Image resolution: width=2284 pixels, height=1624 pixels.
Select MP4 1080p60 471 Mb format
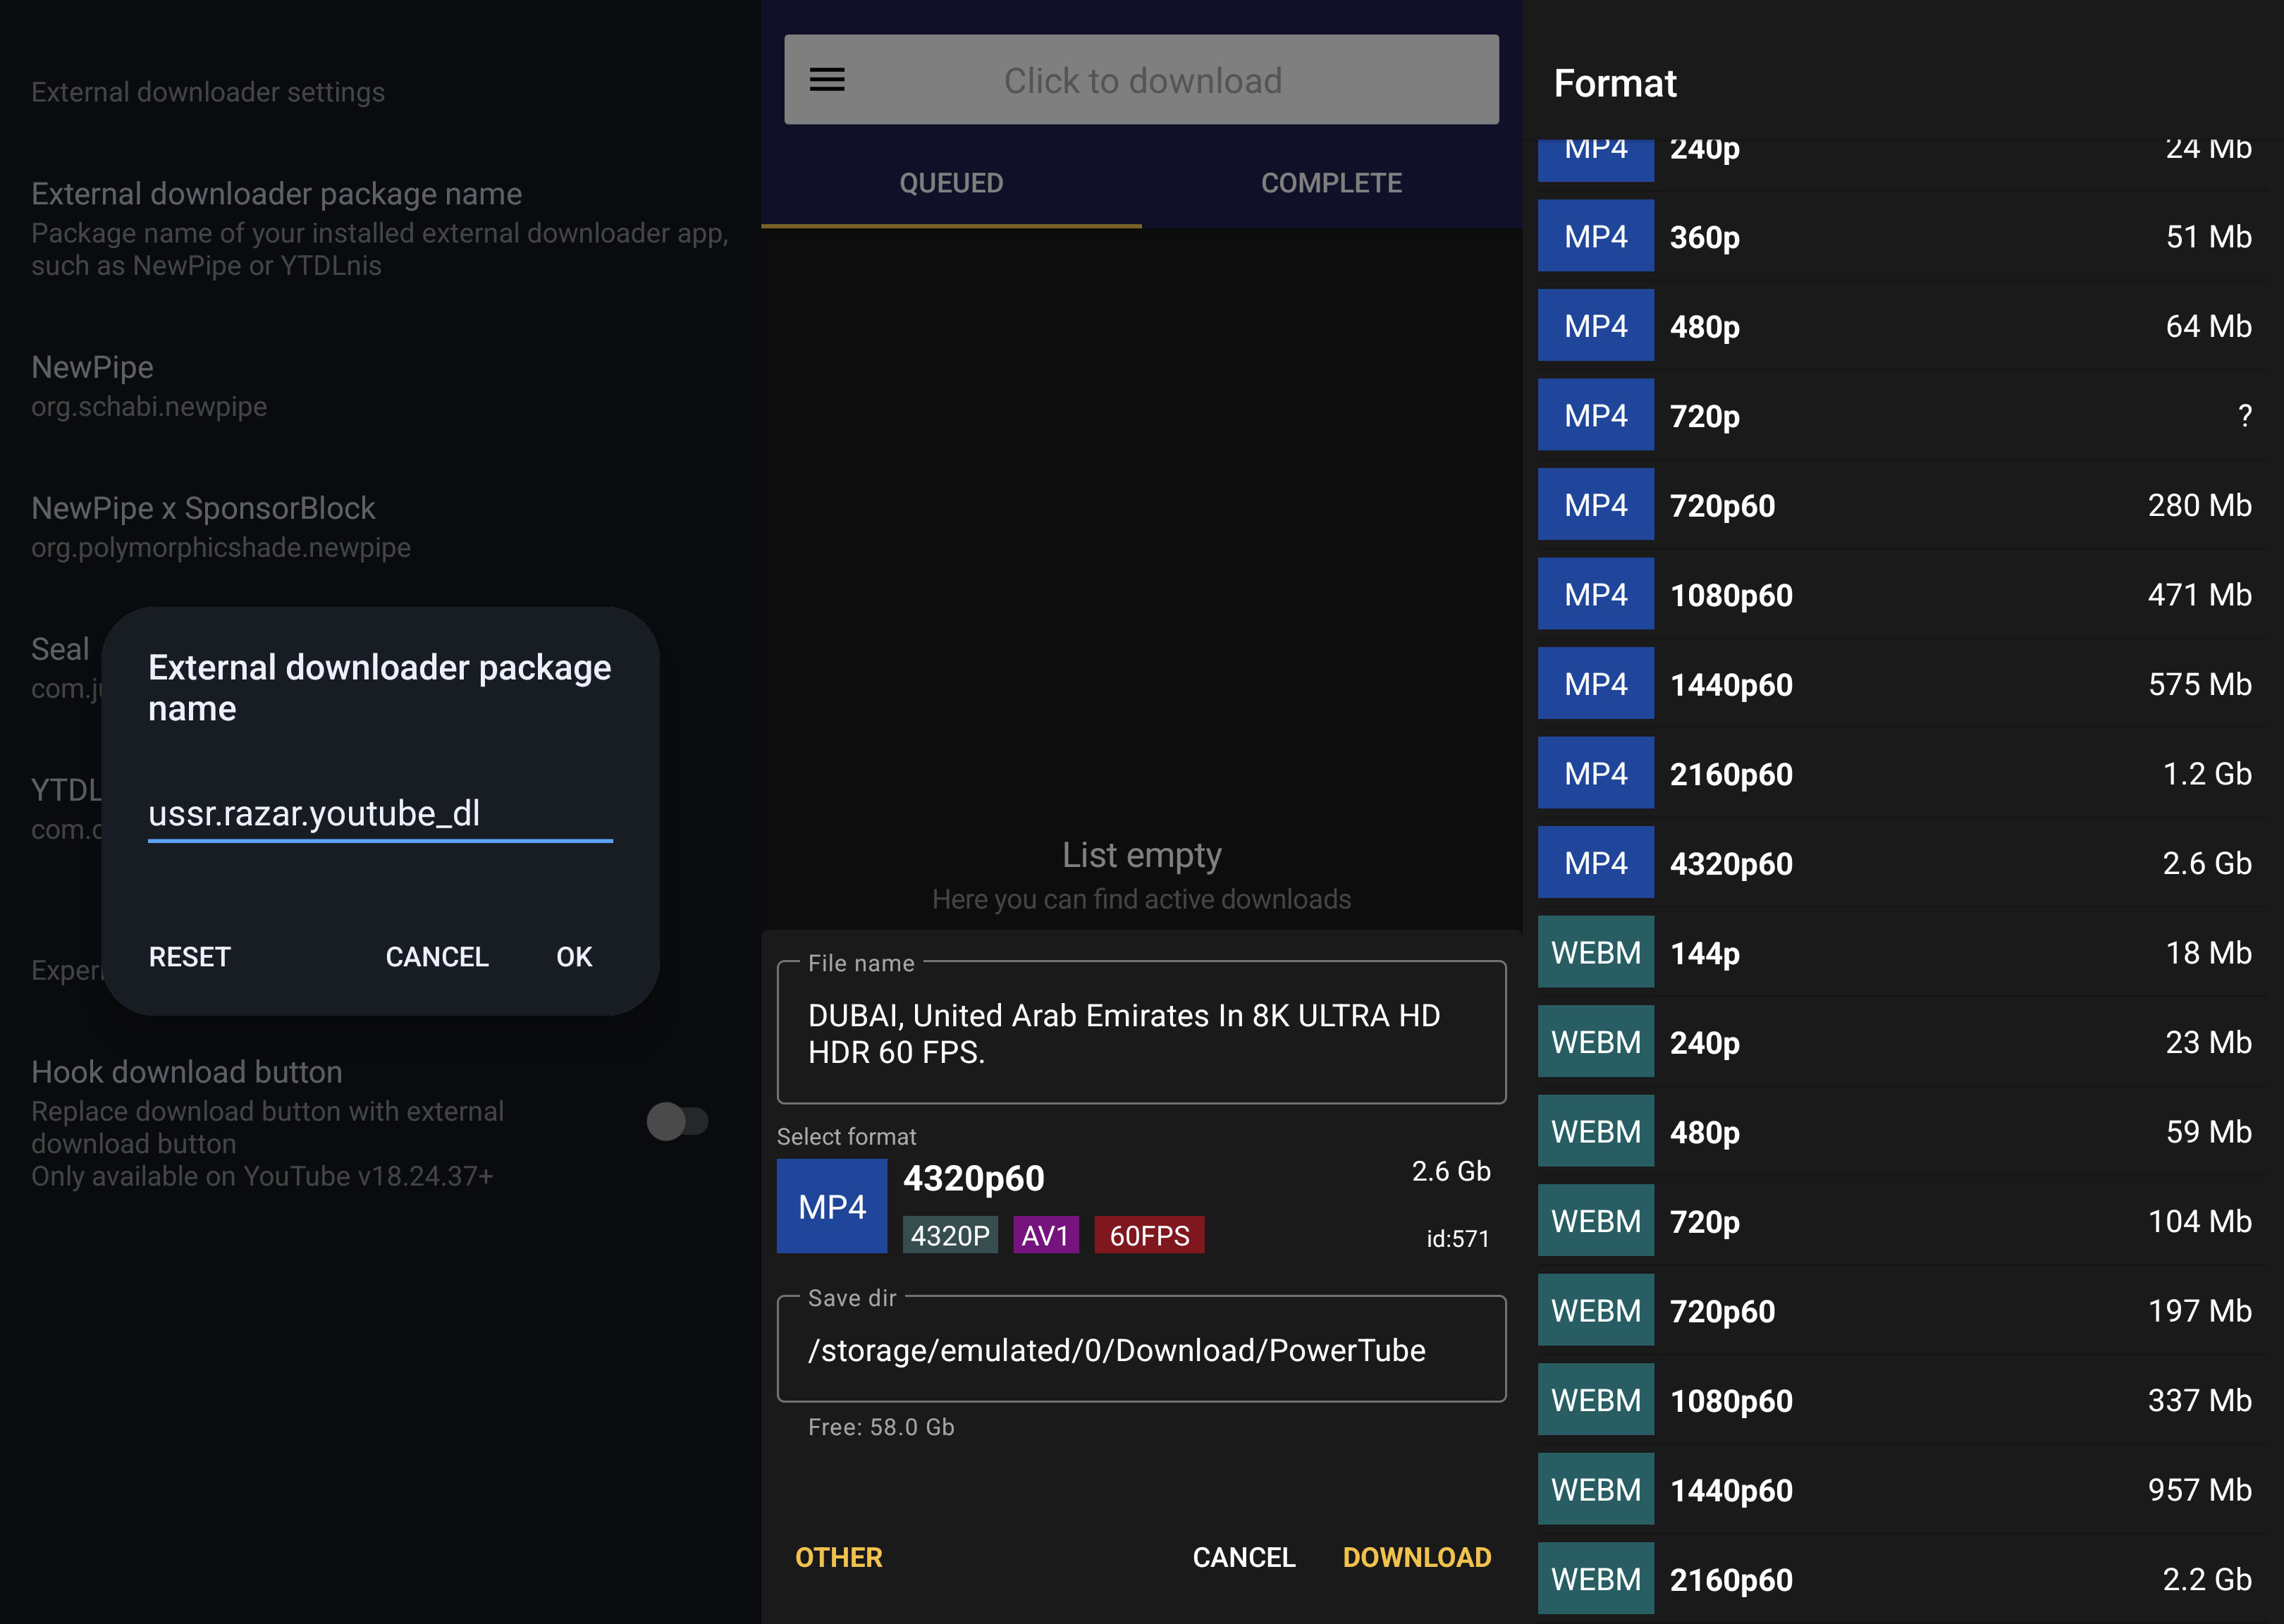1900,595
